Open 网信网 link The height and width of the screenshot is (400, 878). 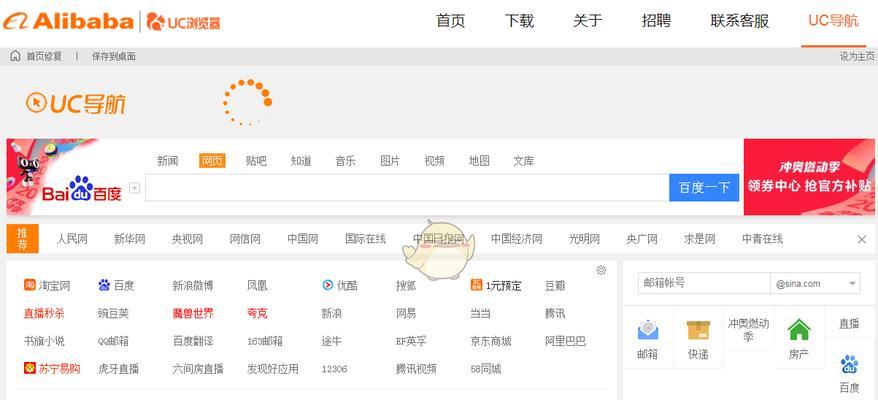(x=245, y=239)
